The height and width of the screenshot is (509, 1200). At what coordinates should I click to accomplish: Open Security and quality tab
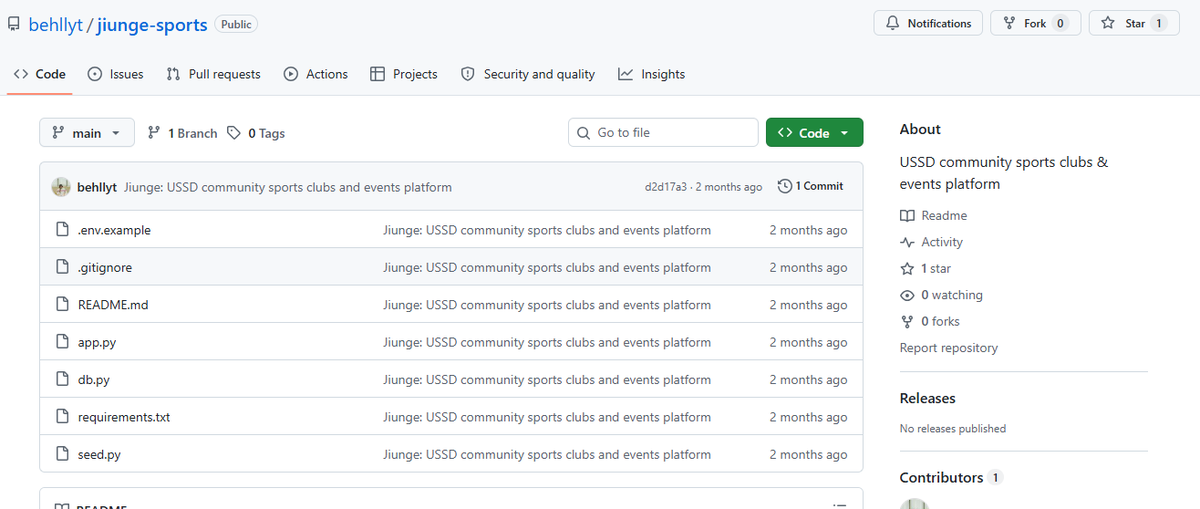[x=527, y=74]
